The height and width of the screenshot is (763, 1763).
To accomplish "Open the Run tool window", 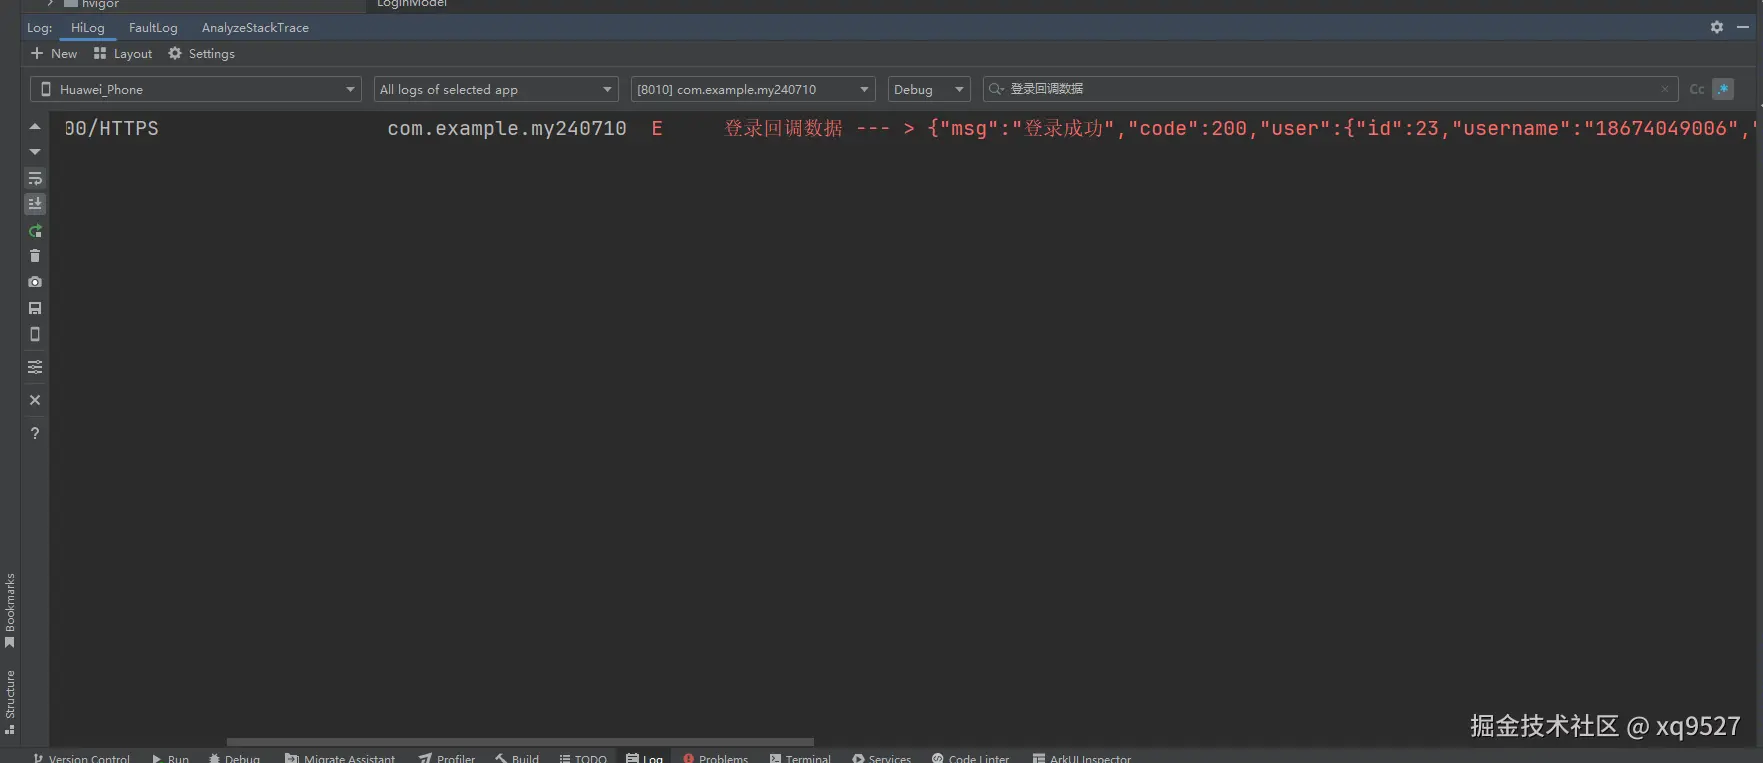I will click(170, 757).
